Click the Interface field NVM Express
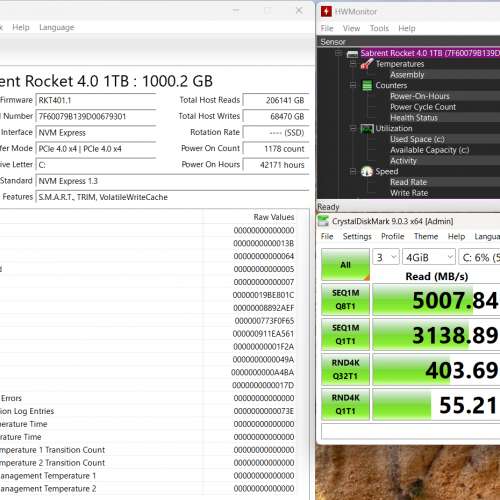500x500 pixels. [x=96, y=133]
